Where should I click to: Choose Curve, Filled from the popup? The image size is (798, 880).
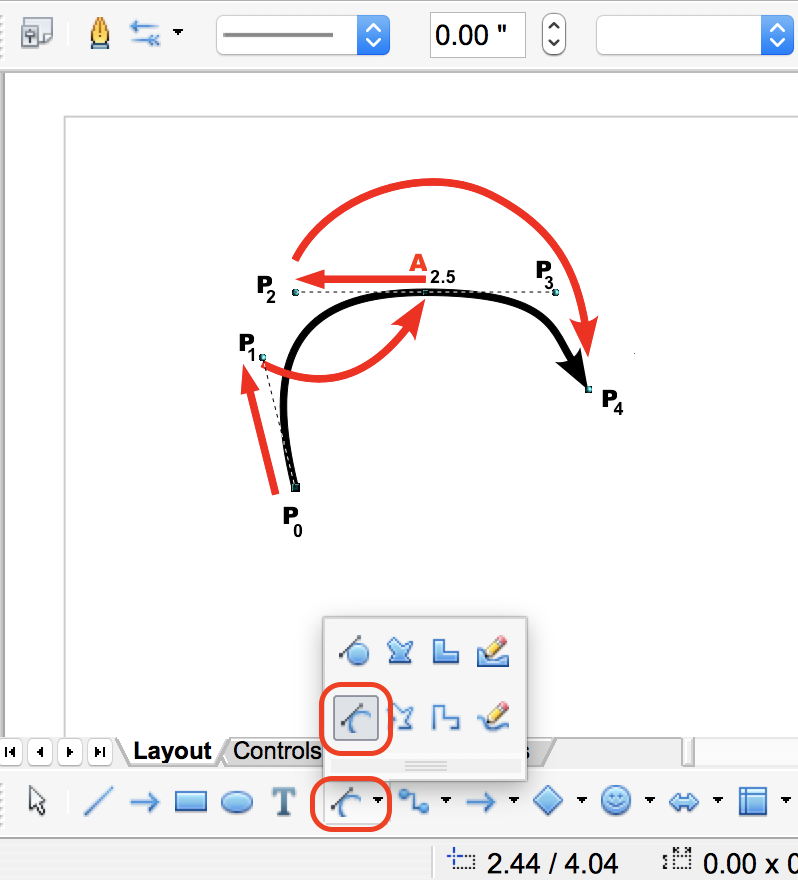coord(355,652)
